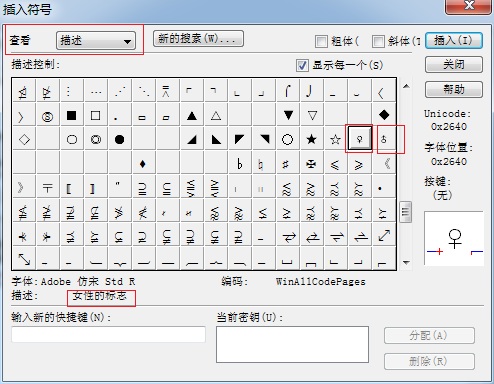Image resolution: width=494 pixels, height=384 pixels.
Task: Pick the bullseye double circle symbol
Action: click(x=96, y=139)
